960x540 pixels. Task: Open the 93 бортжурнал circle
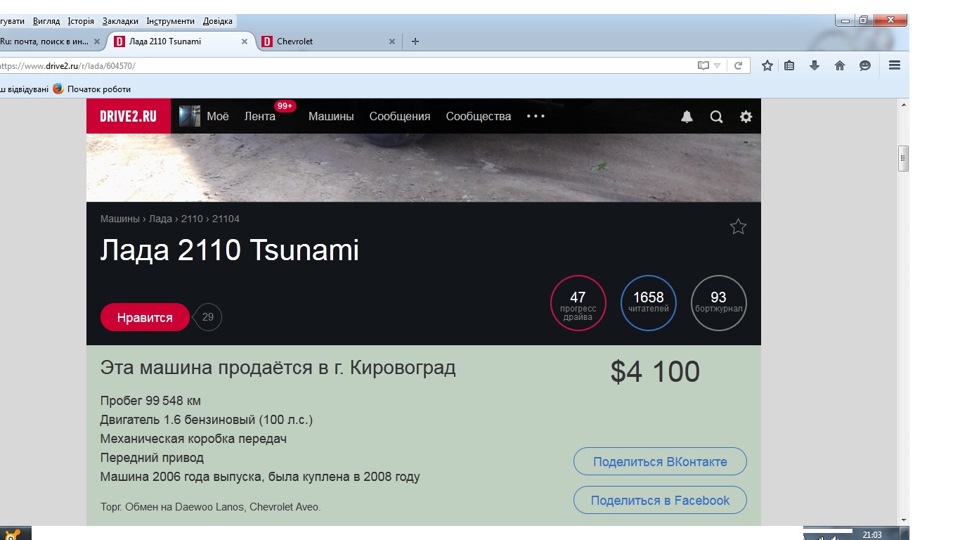click(719, 303)
